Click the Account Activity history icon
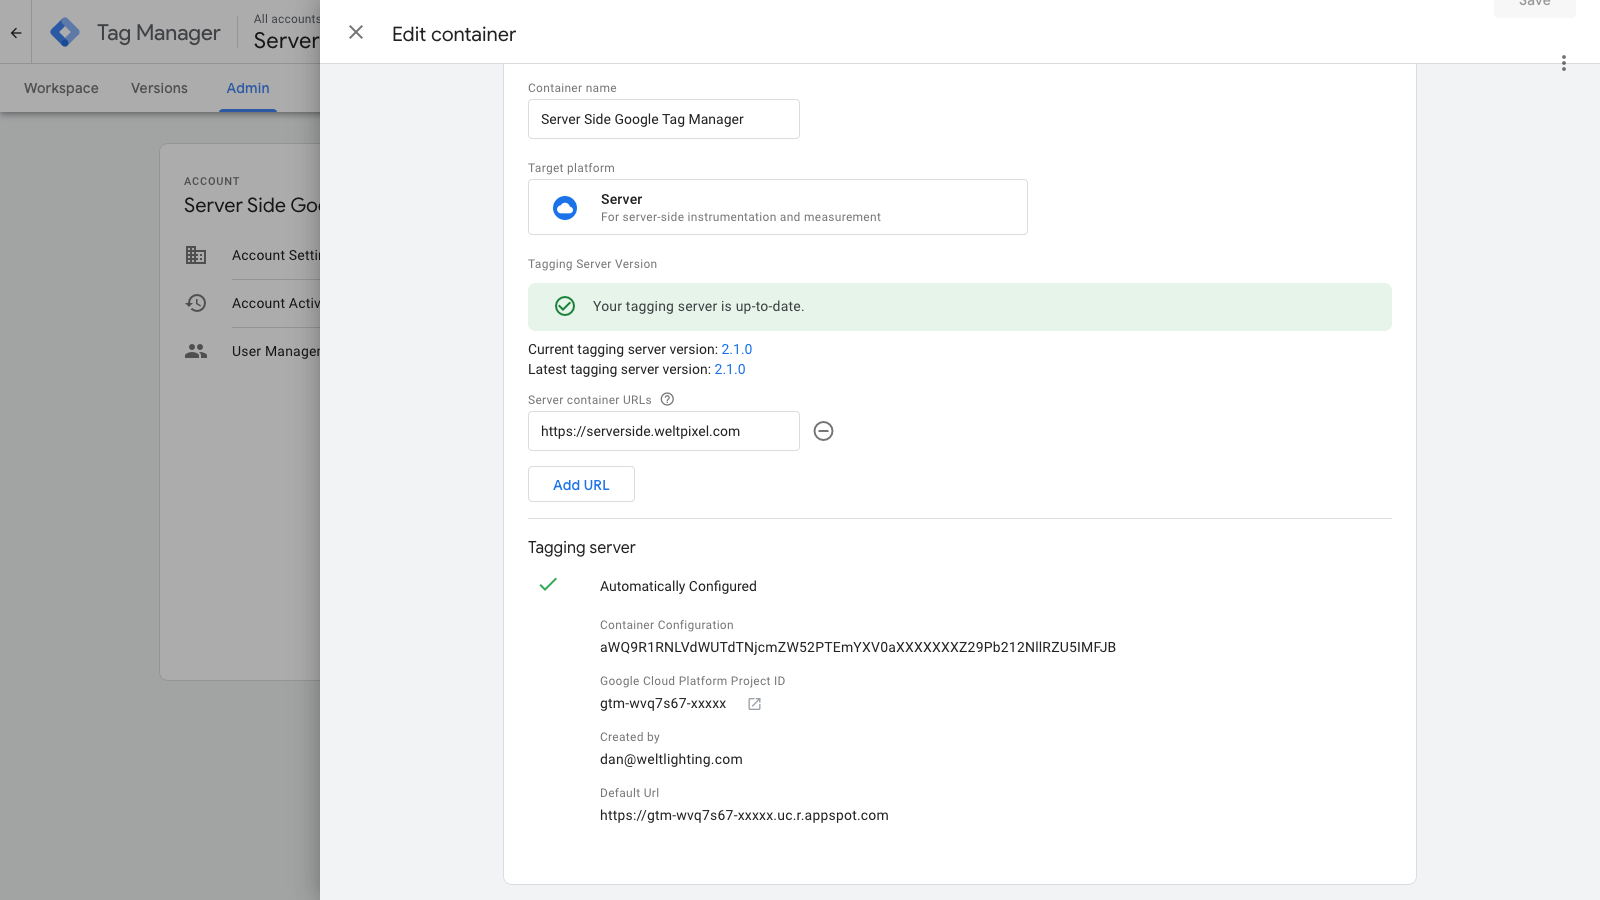Screen dimensions: 1600x900 (196, 303)
